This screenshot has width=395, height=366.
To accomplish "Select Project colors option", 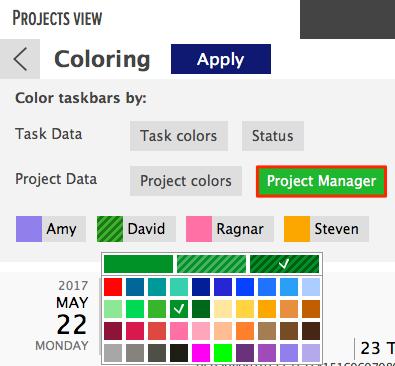I will pos(186,181).
